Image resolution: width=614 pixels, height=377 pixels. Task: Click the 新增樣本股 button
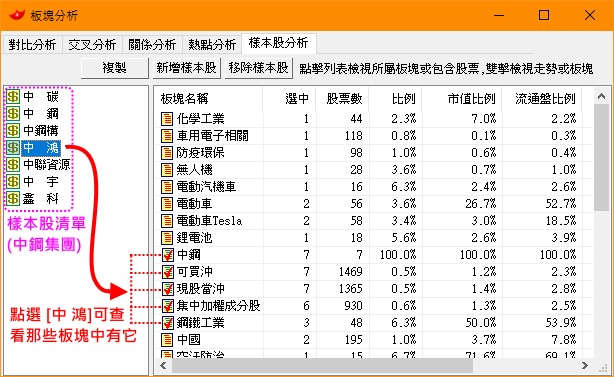186,68
